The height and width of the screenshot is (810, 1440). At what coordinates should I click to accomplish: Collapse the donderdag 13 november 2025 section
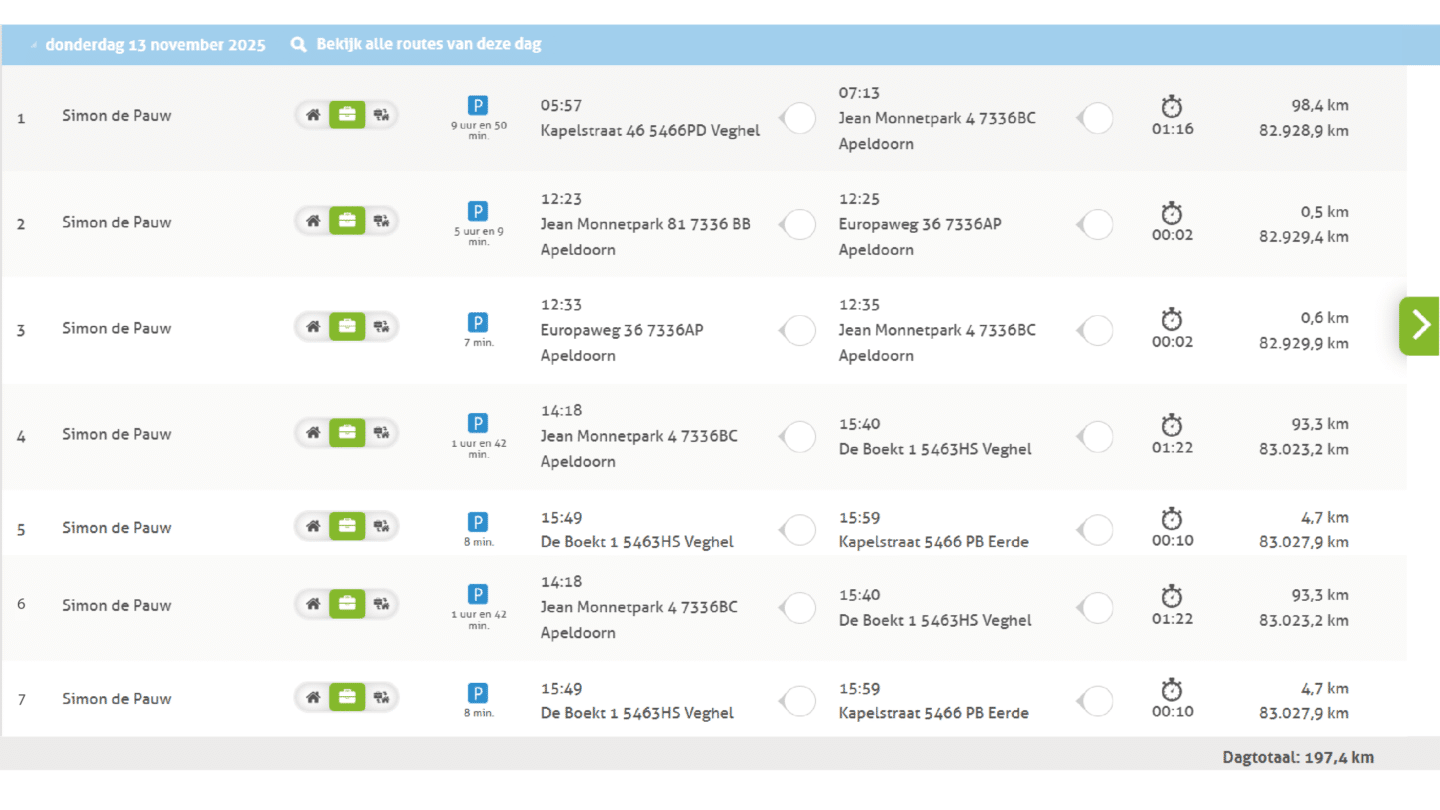[34, 46]
